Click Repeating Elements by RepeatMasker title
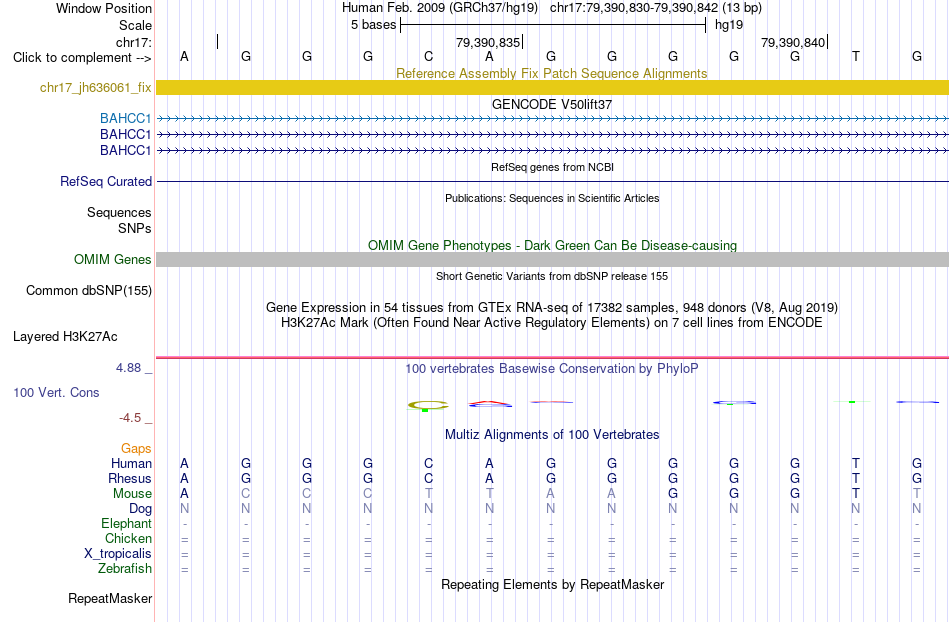The width and height of the screenshot is (950, 622). coord(552,584)
